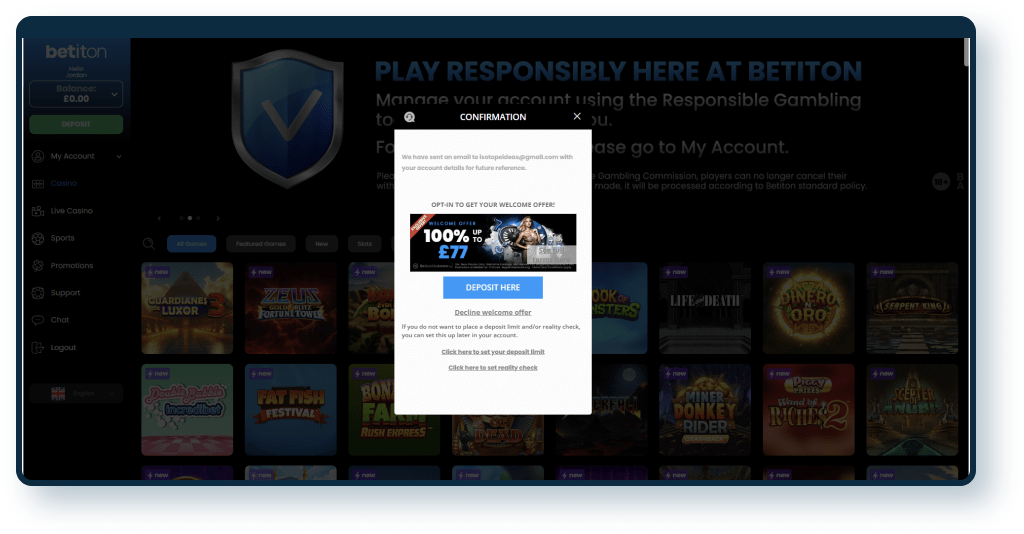
Task: Open the English language selector
Action: (x=76, y=394)
